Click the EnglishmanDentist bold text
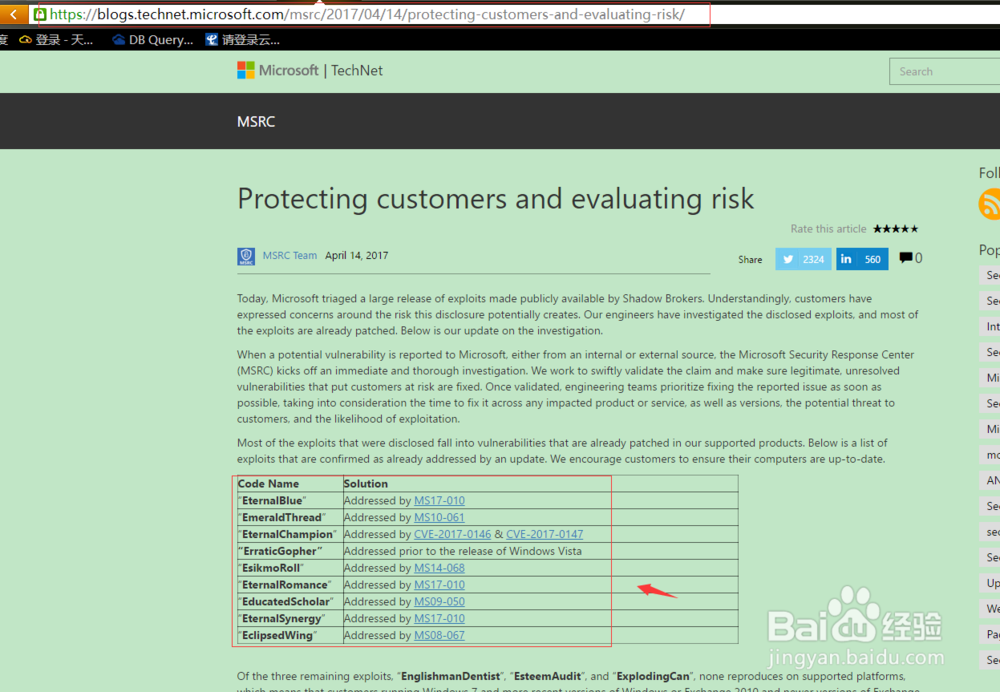The width and height of the screenshot is (1000, 692). click(450, 676)
